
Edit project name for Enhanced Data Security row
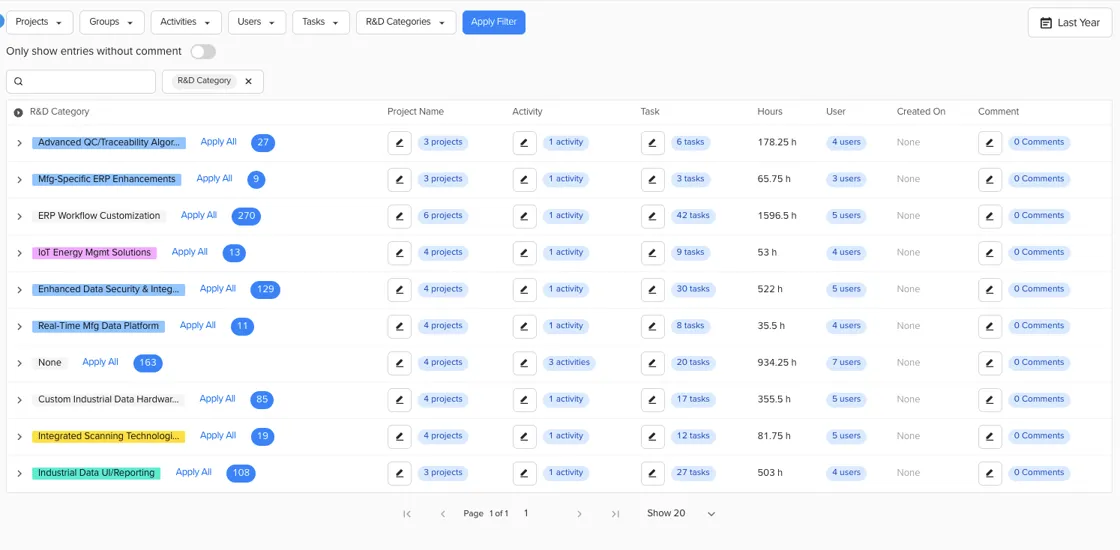(x=399, y=289)
